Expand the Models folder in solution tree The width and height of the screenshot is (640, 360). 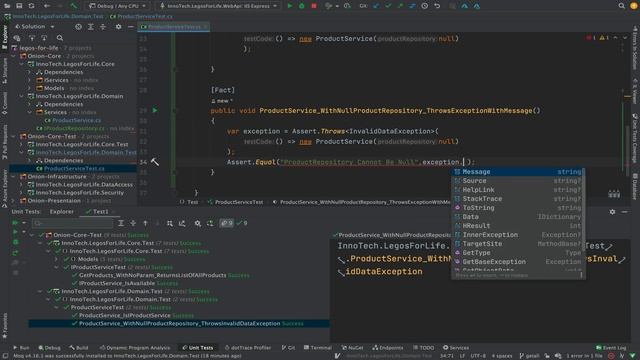coord(29,88)
